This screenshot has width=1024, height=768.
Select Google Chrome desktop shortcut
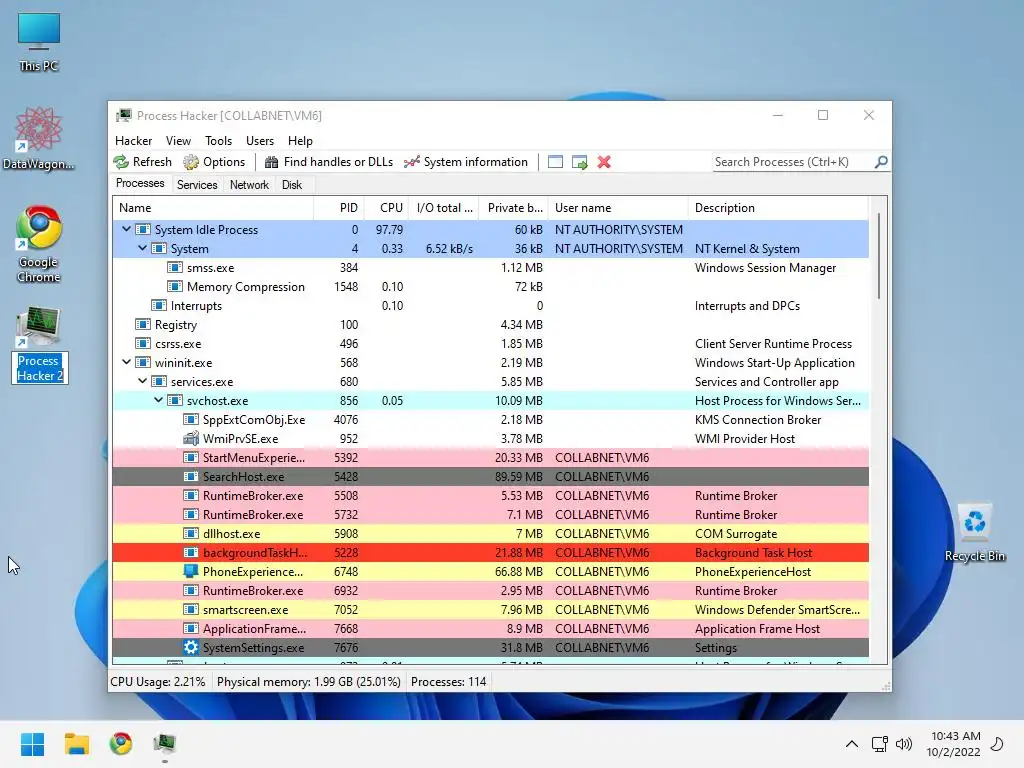pyautogui.click(x=39, y=244)
